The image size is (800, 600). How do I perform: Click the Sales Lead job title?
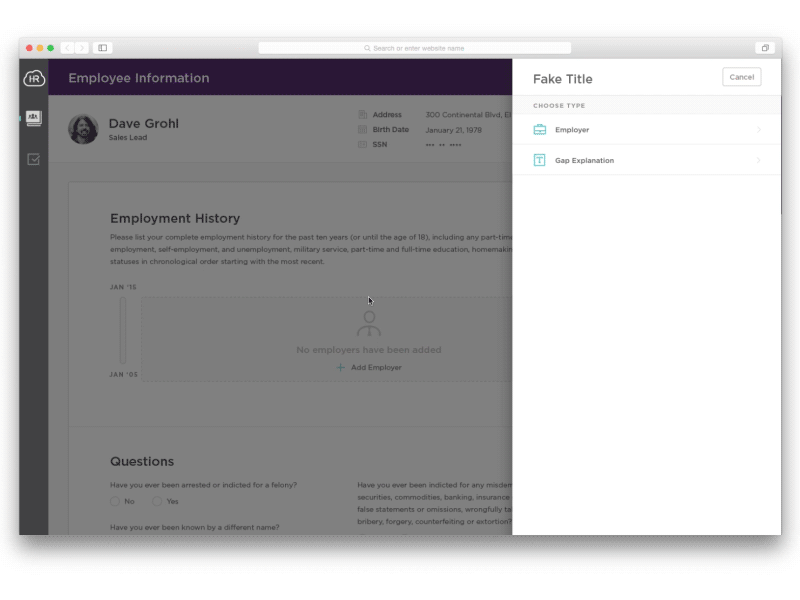[x=128, y=137]
